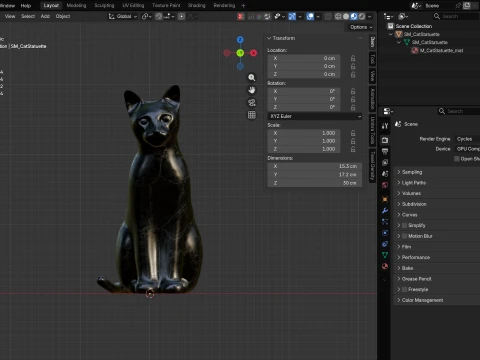Select material preview viewport shading
The width and height of the screenshot is (480, 360).
tap(354, 16)
